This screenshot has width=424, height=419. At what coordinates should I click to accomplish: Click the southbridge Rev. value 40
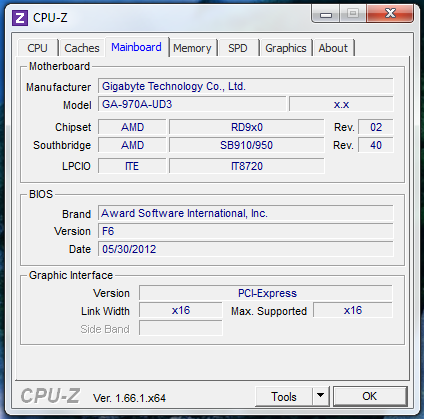pos(376,145)
